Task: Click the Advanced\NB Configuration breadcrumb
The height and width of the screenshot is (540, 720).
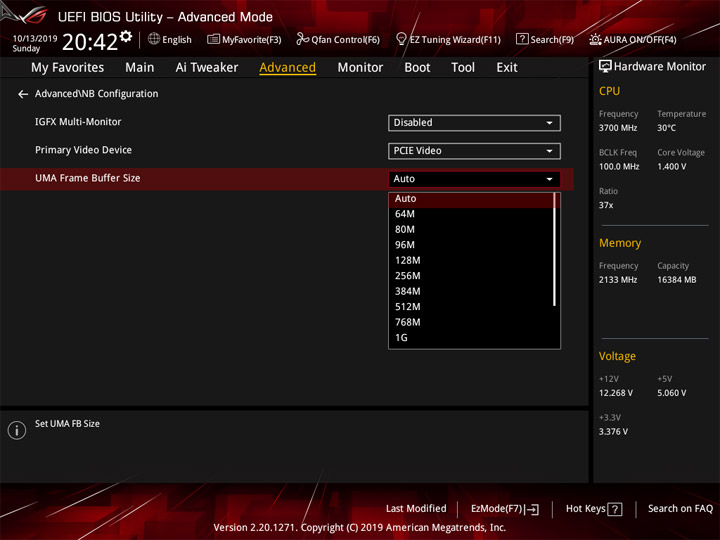Action: pyautogui.click(x=96, y=94)
